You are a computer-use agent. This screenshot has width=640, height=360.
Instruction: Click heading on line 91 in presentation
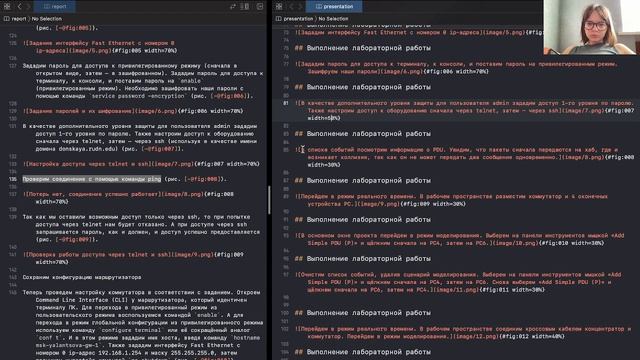(x=362, y=219)
